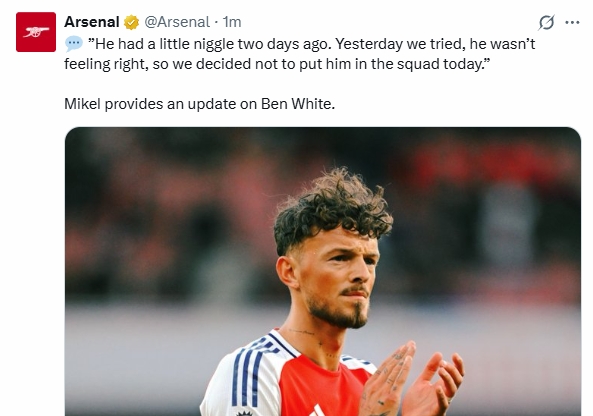Click the clapping hands in the photo
The width and height of the screenshot is (593, 416).
point(410,380)
